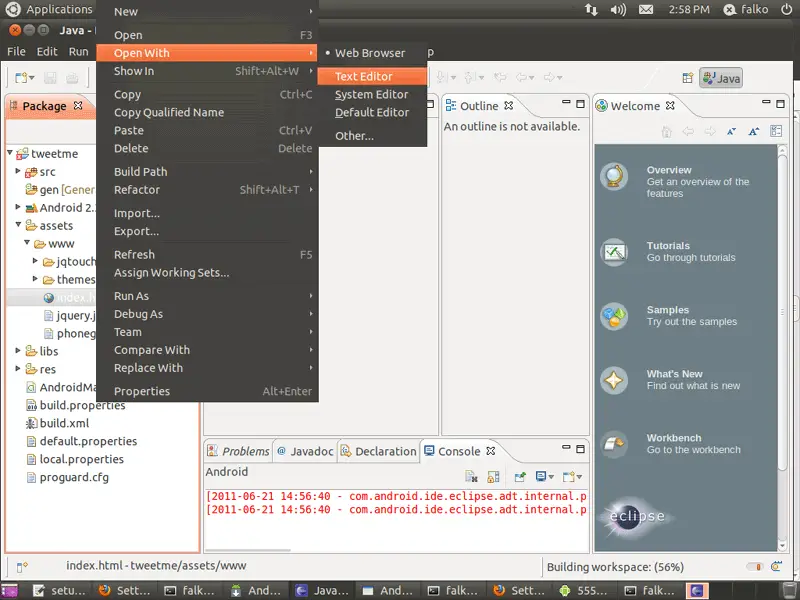Select Default Editor from the submenu
Image resolution: width=800 pixels, height=600 pixels.
(371, 112)
